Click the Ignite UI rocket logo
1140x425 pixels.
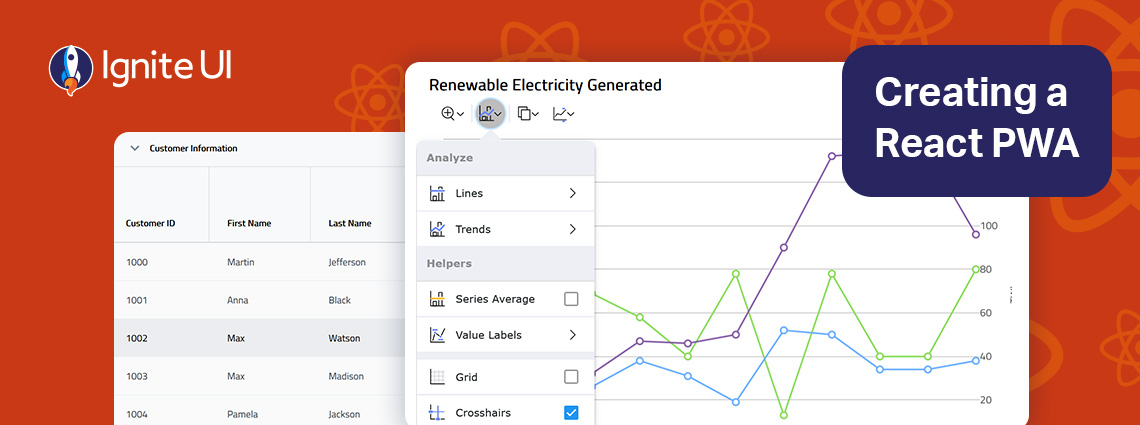click(71, 70)
